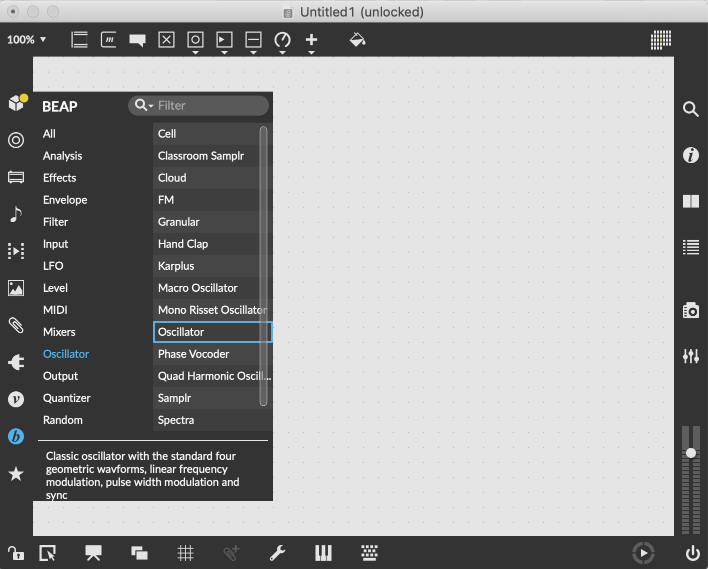Open the zoom 100% dropdown
708x569 pixels.
[x=26, y=40]
